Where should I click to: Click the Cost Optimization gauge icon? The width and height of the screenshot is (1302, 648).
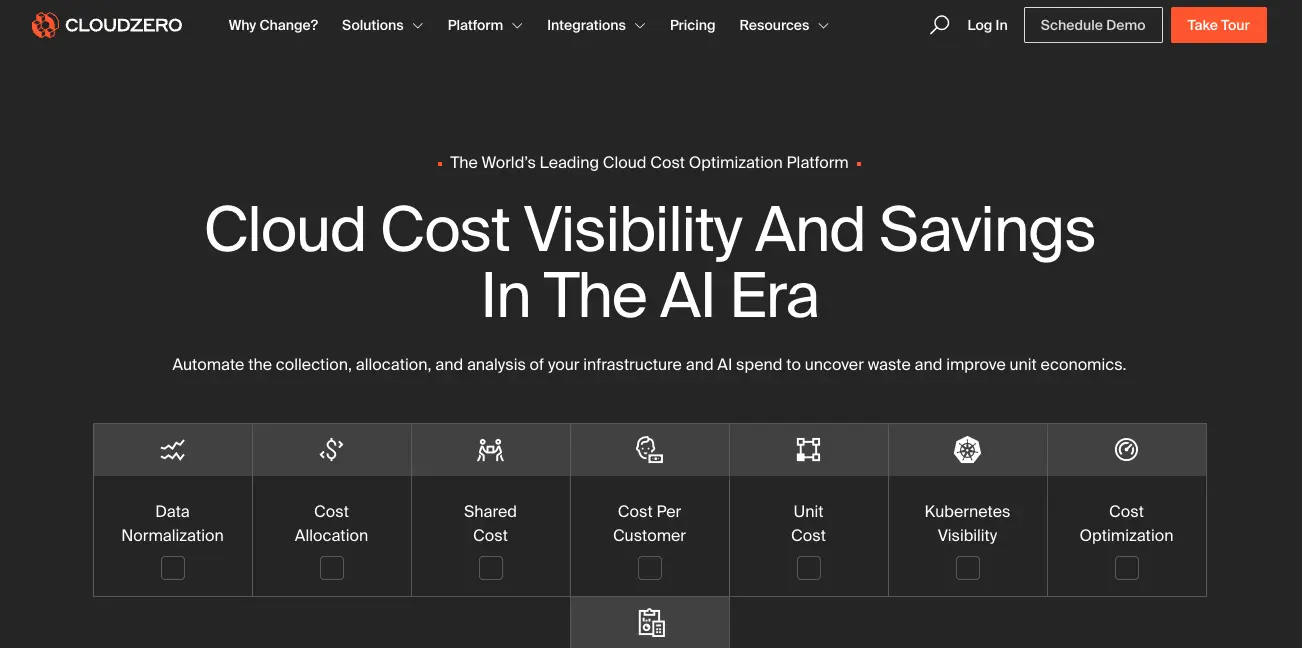1127,450
